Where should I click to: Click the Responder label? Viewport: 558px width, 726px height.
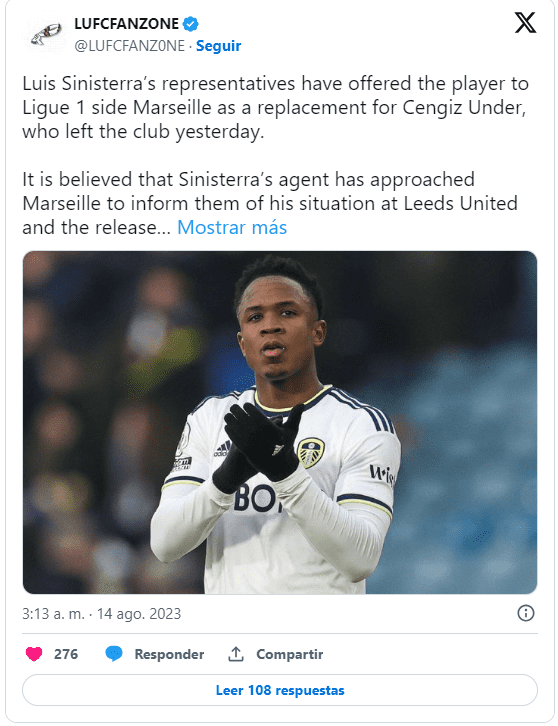pos(169,654)
